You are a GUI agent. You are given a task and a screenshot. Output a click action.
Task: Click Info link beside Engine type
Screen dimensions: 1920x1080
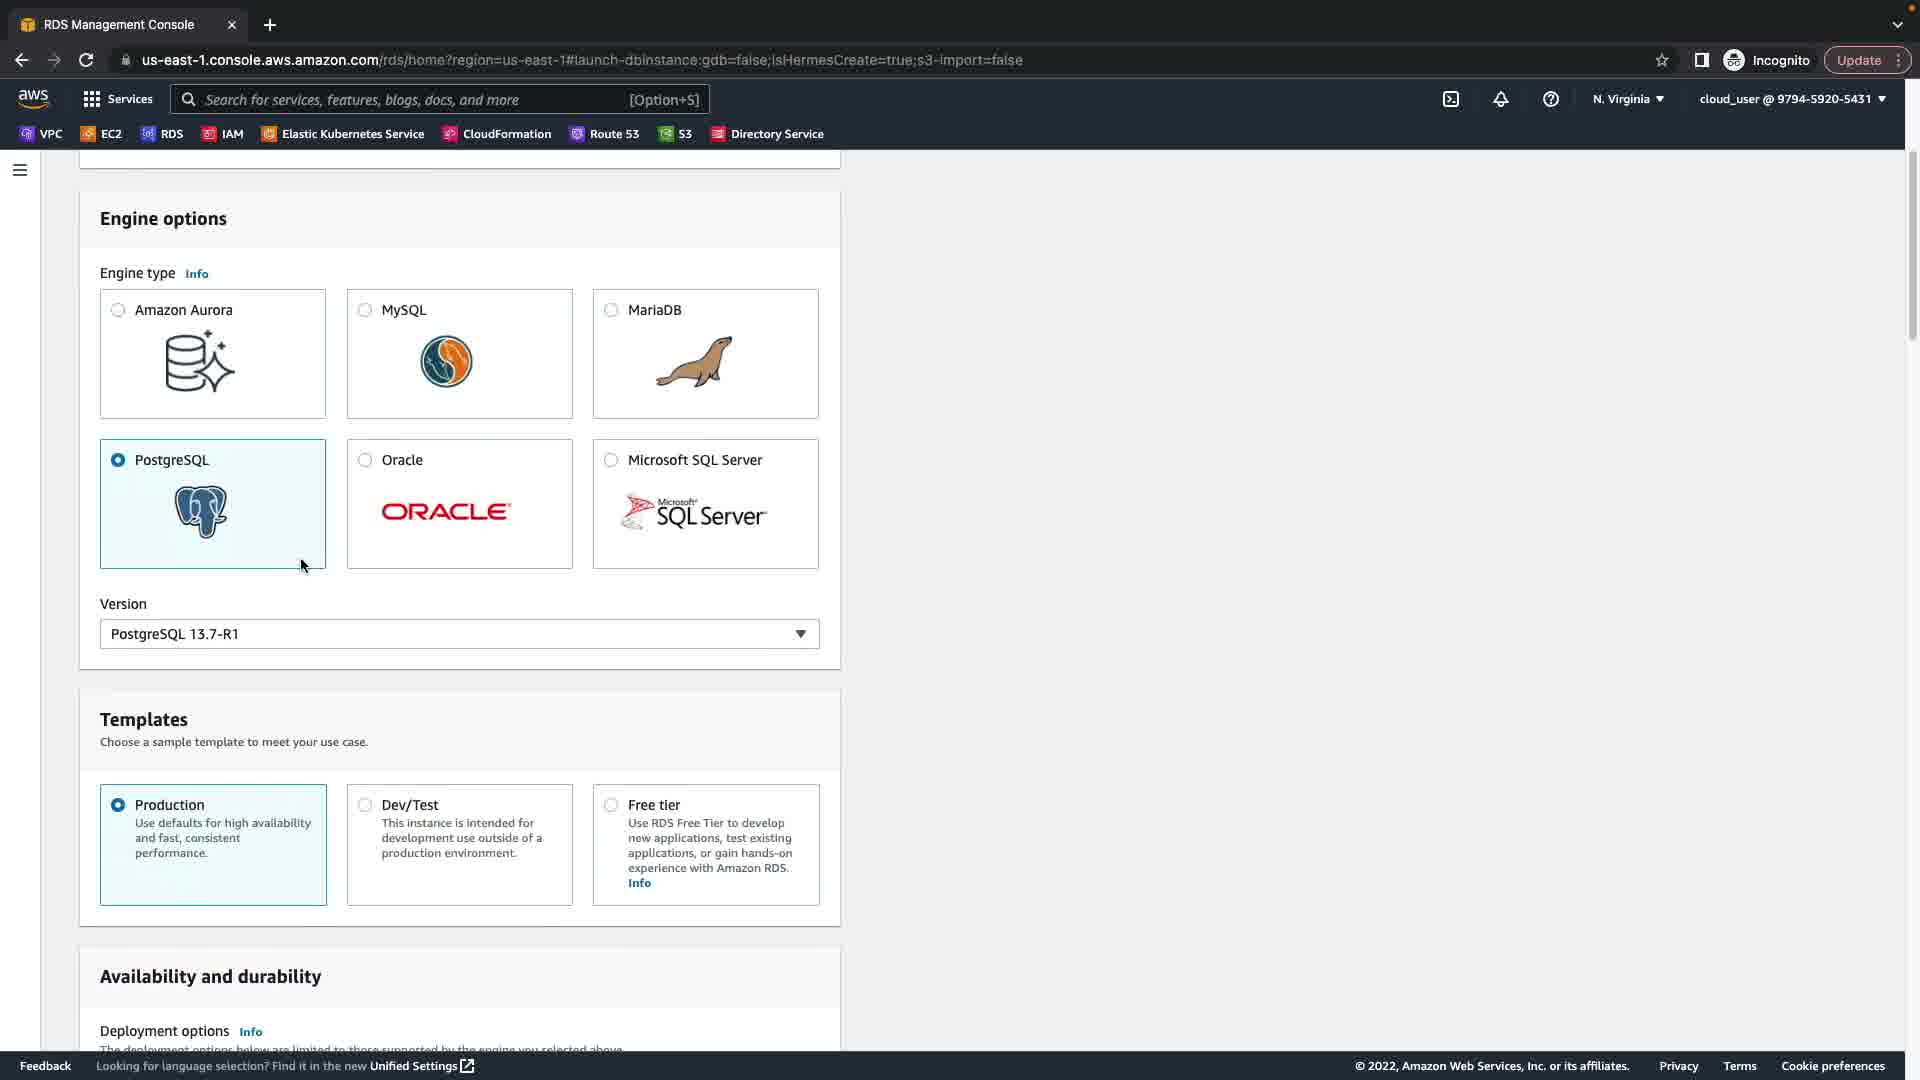coord(196,274)
